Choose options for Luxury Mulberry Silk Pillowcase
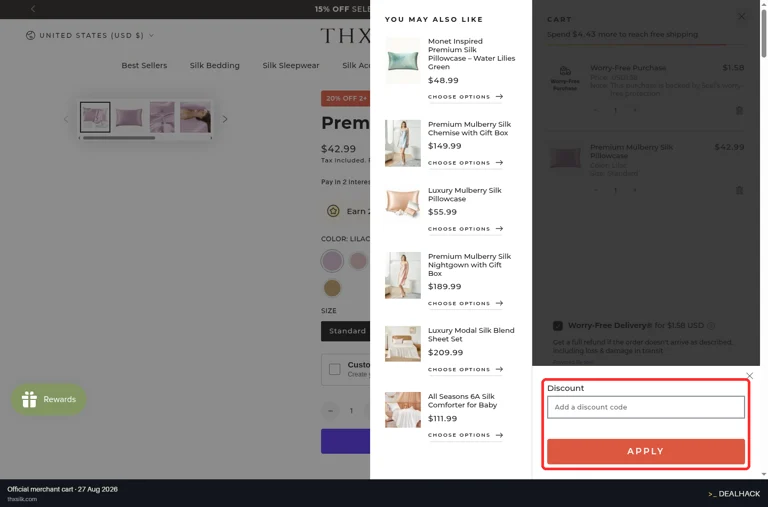 [465, 229]
